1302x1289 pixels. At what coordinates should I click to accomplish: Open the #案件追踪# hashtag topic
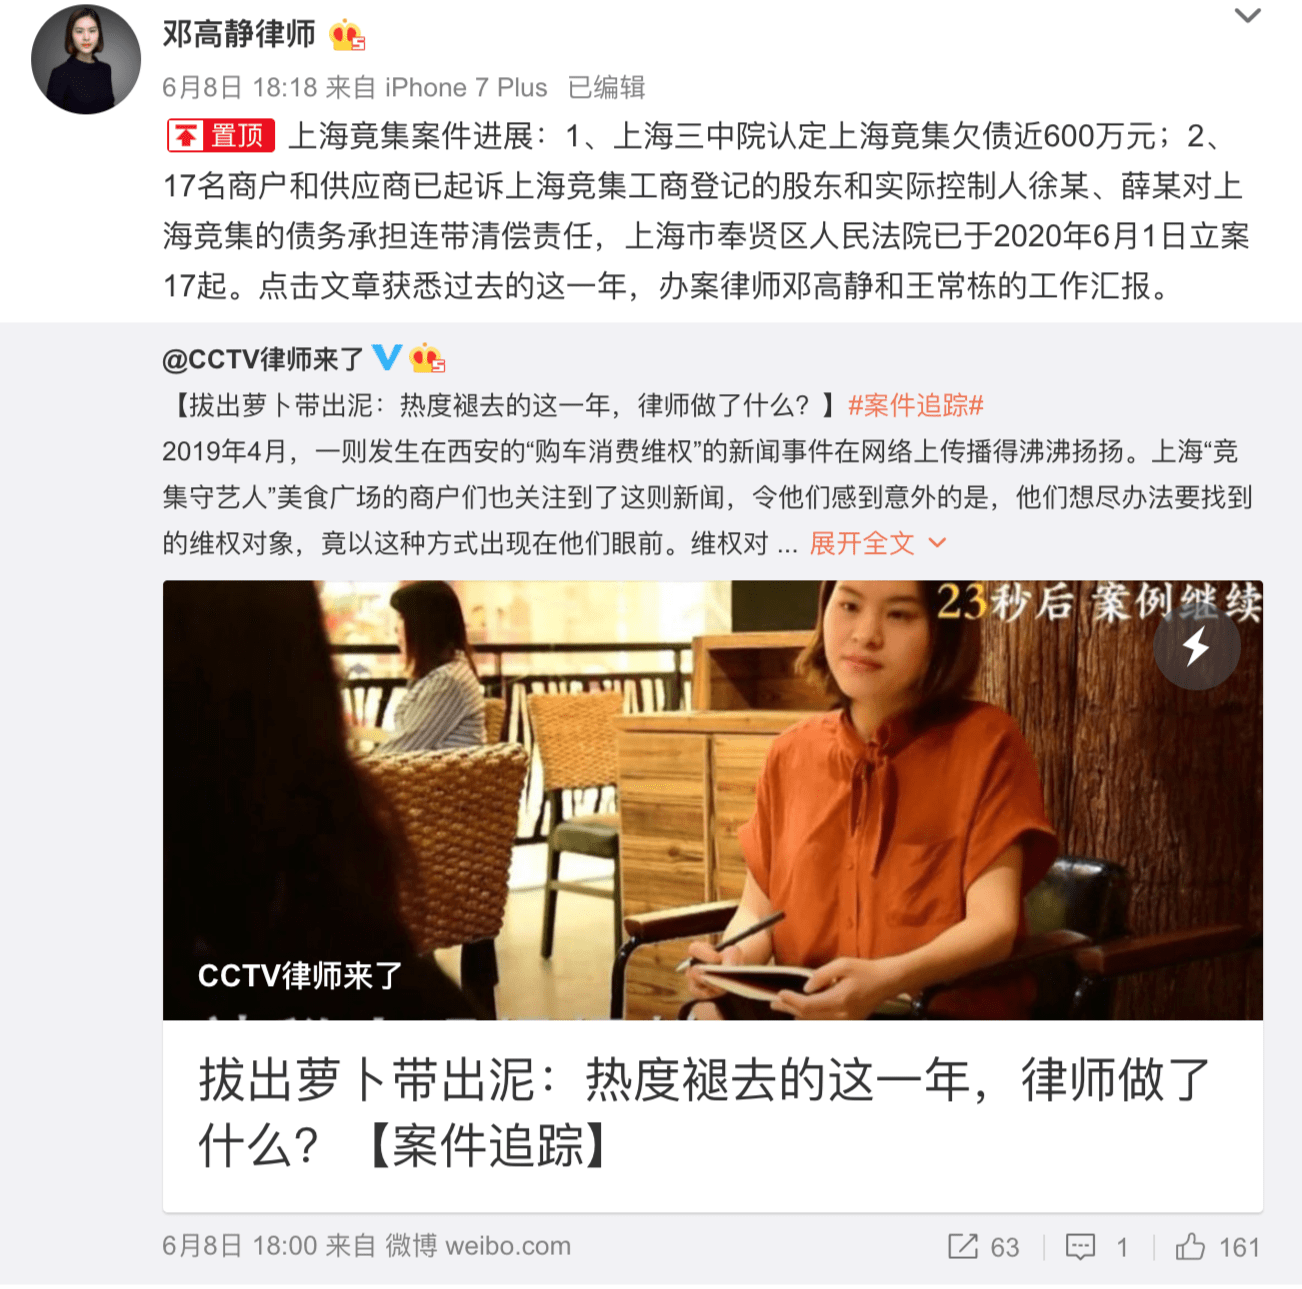pos(916,405)
